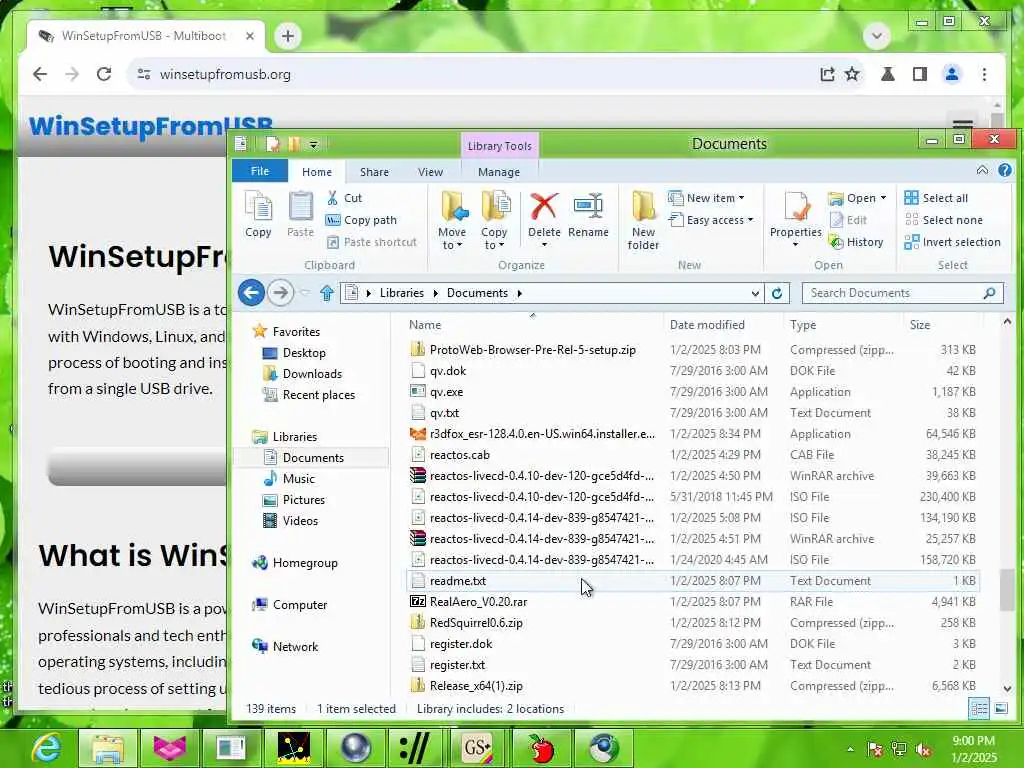The width and height of the screenshot is (1024, 768).
Task: Open the Easy access dropdown
Action: coord(711,220)
